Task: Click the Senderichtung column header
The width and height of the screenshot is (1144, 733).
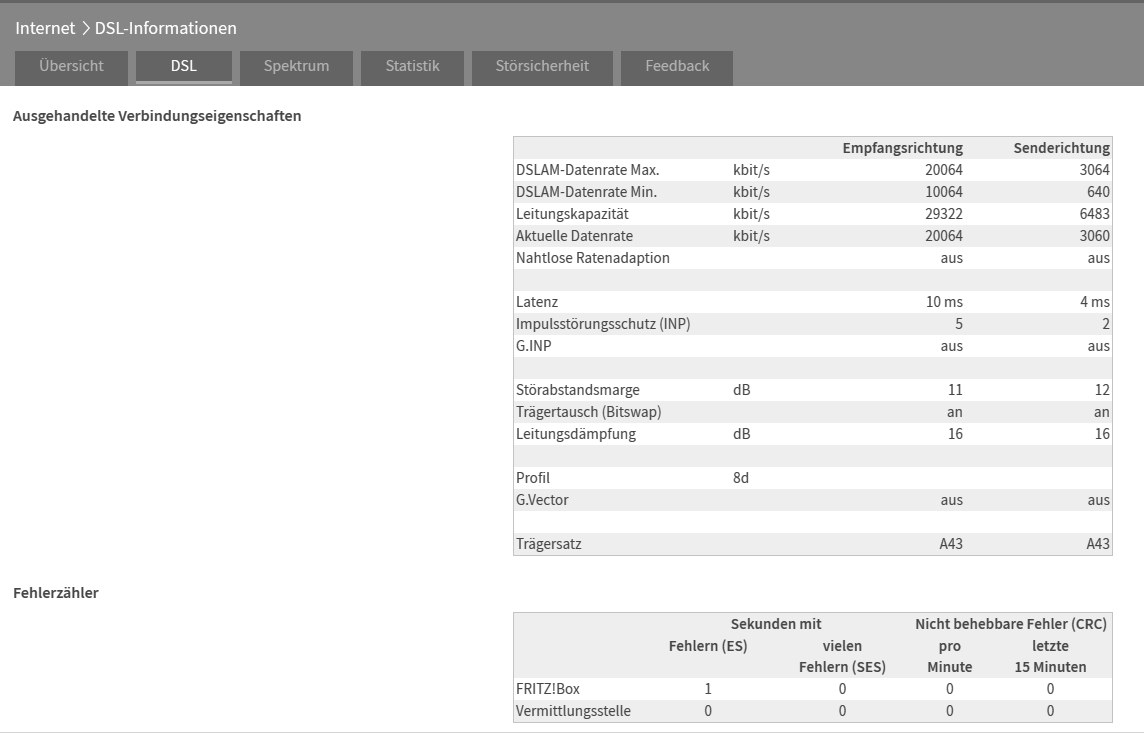Action: coord(1061,148)
